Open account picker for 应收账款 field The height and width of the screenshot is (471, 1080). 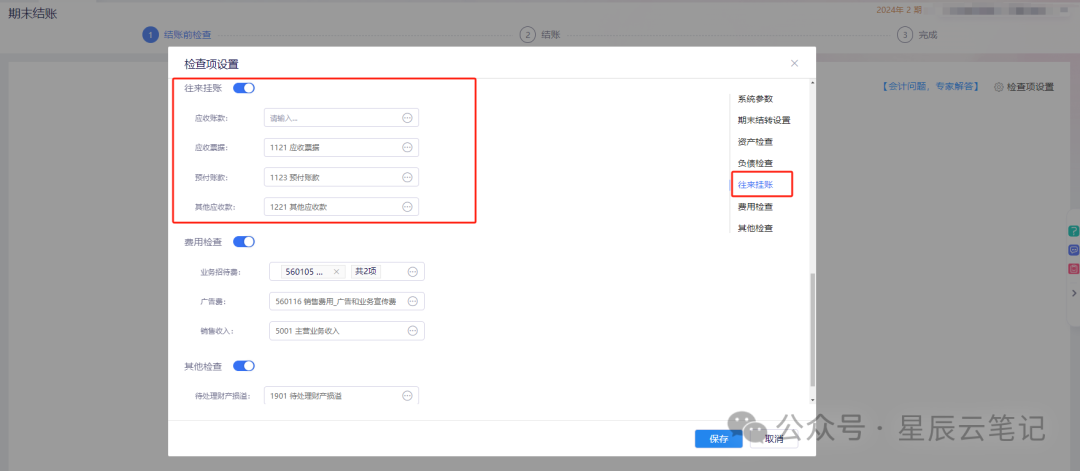[407, 118]
